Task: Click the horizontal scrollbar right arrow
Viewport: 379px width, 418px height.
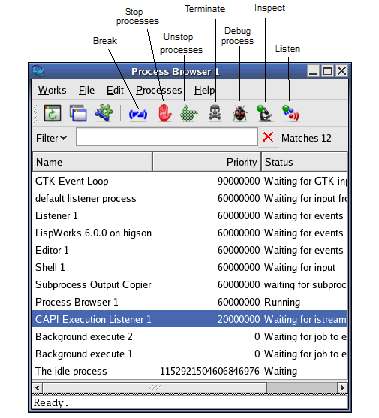Action: coord(342,388)
